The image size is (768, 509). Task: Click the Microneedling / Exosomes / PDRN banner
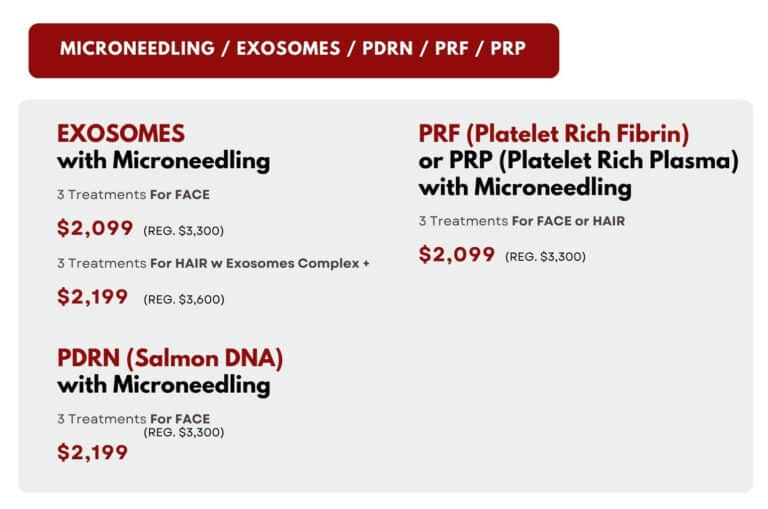point(293,49)
